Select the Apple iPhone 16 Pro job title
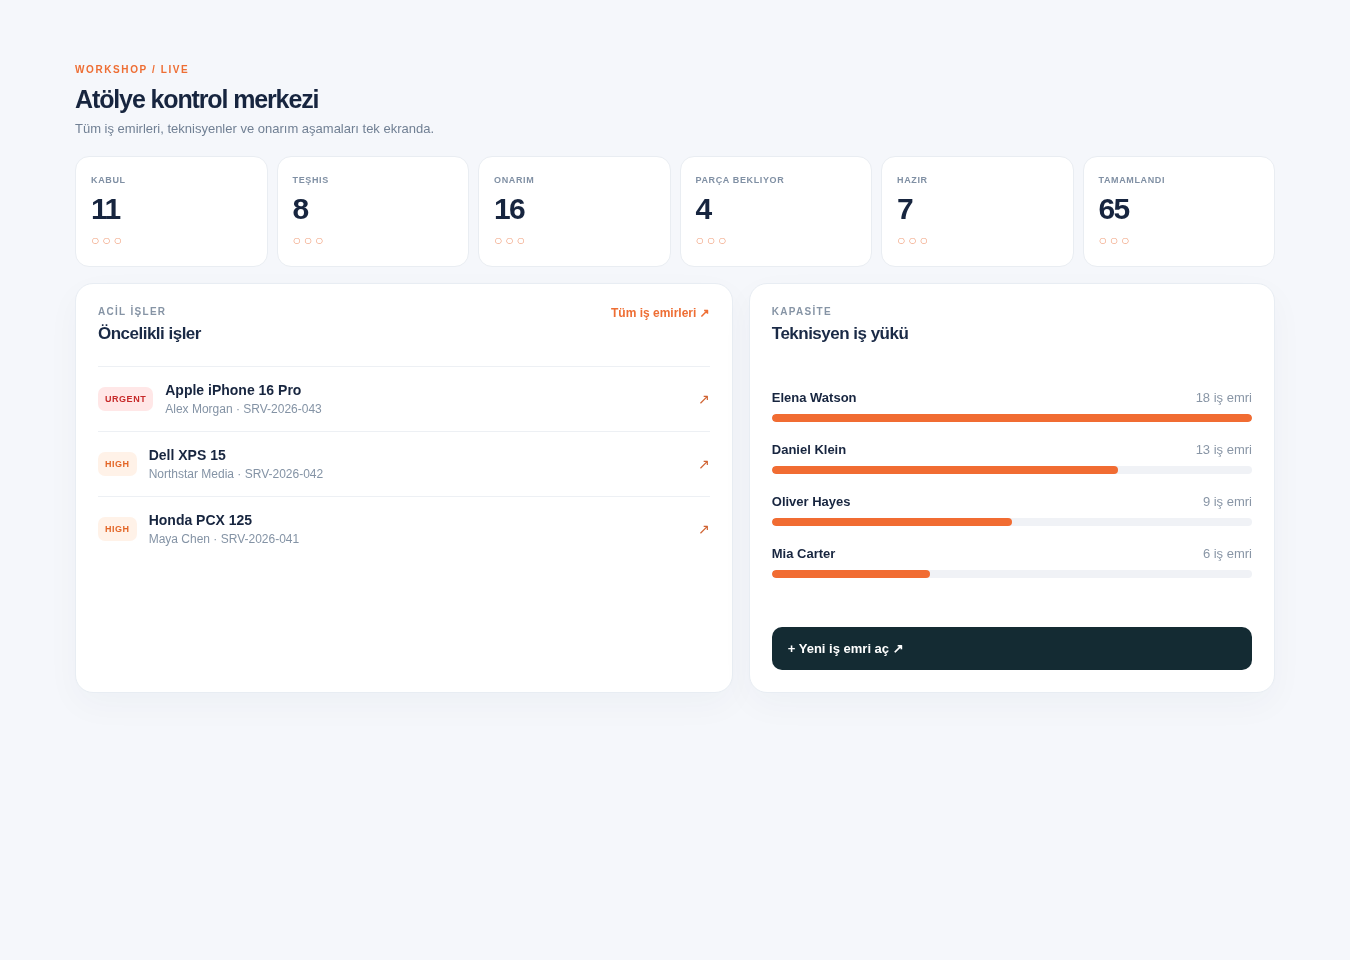Viewport: 1350px width, 960px height. pyautogui.click(x=233, y=390)
